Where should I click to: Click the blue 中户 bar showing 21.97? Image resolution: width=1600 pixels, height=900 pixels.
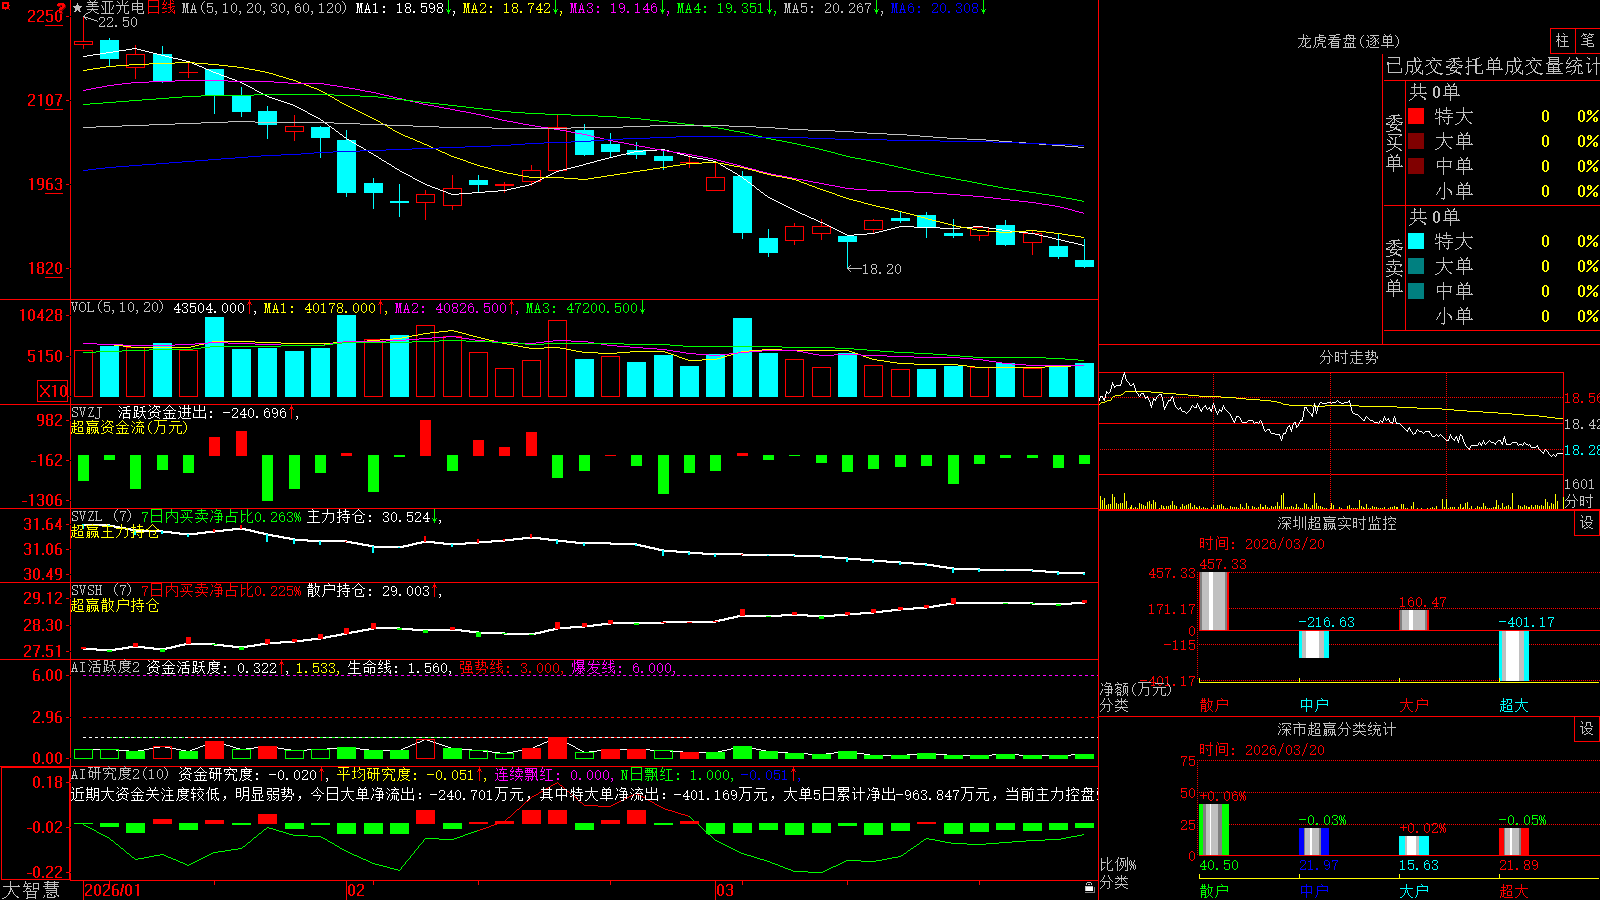(x=1314, y=841)
